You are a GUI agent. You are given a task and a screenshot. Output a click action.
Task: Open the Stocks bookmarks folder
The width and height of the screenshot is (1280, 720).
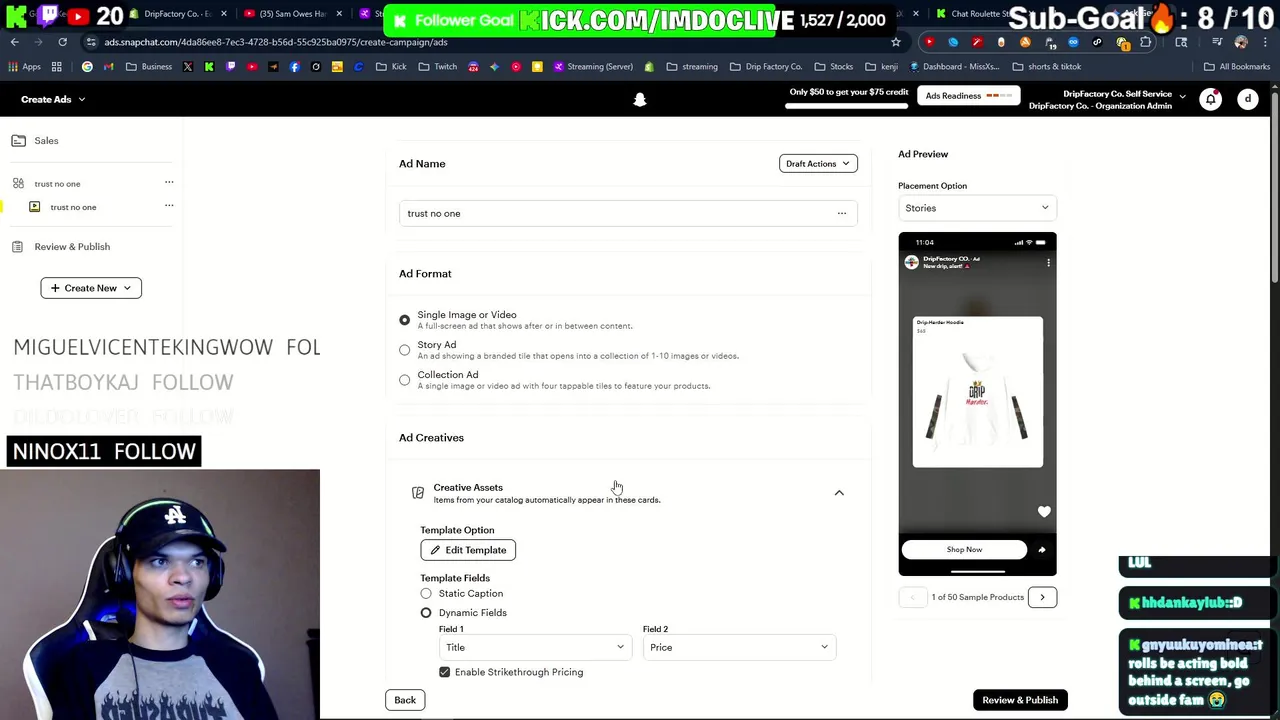click(833, 67)
